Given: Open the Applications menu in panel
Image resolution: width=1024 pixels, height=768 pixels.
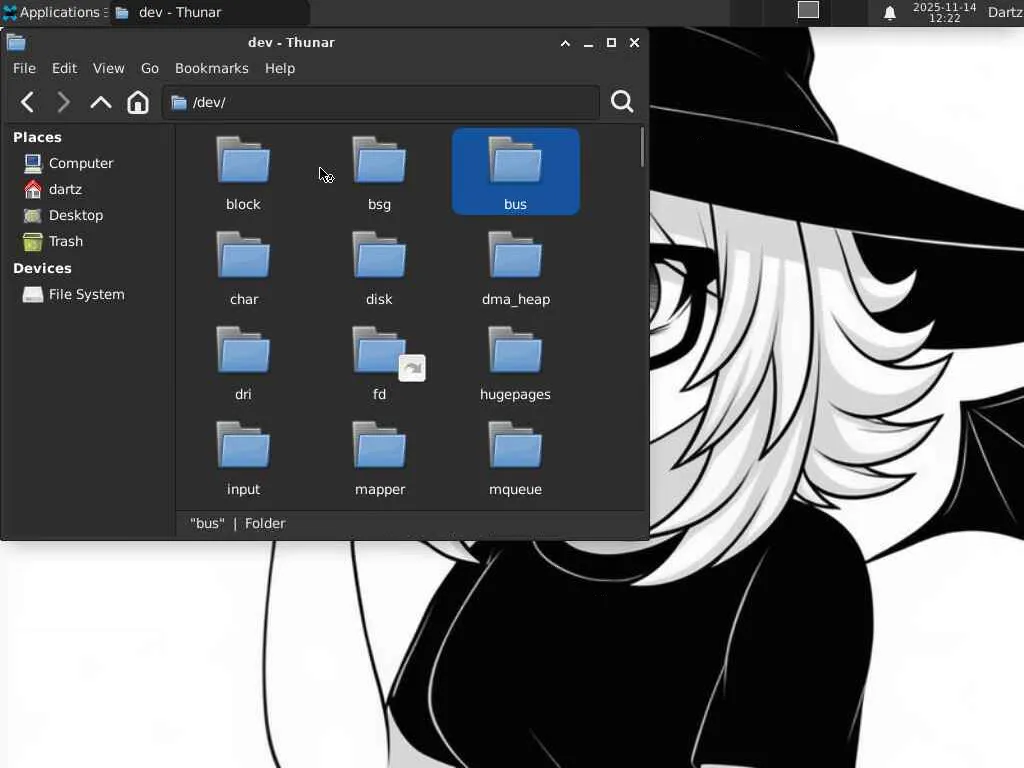Looking at the screenshot, I should tap(53, 12).
